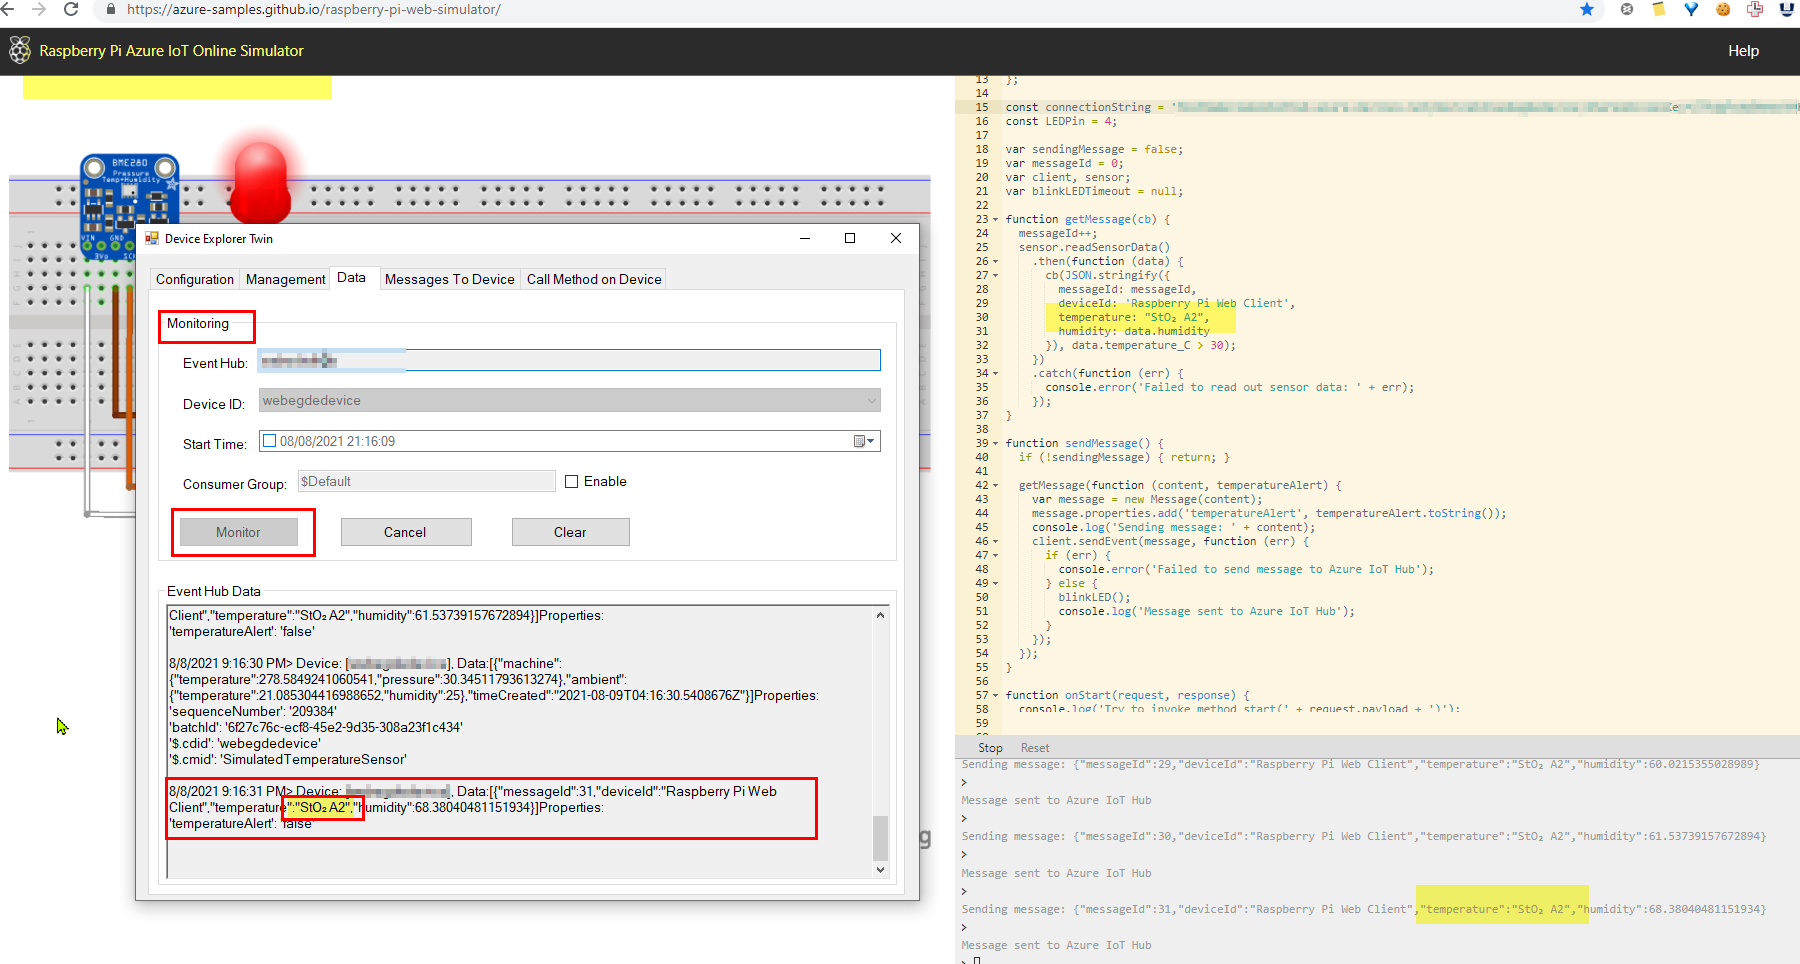Open the Call Method on Device tab
The image size is (1800, 964).
coord(594,279)
